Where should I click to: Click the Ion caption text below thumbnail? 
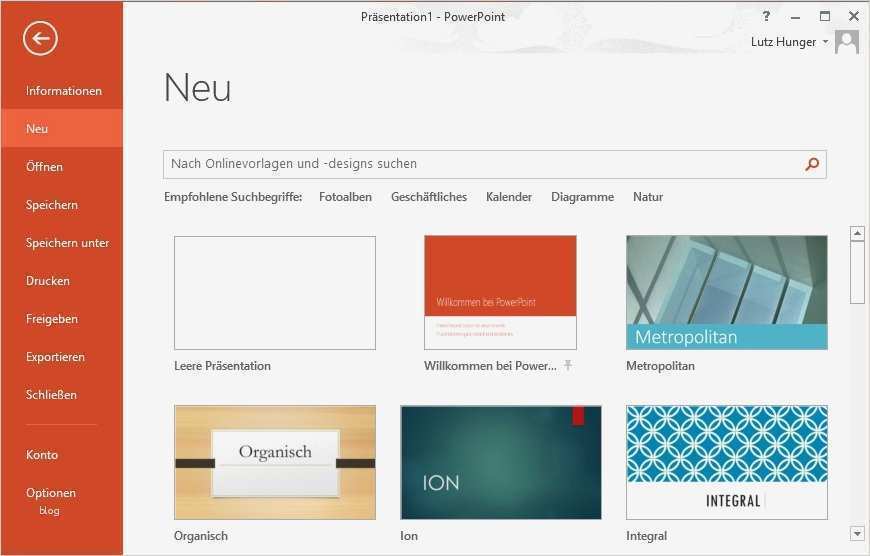409,536
